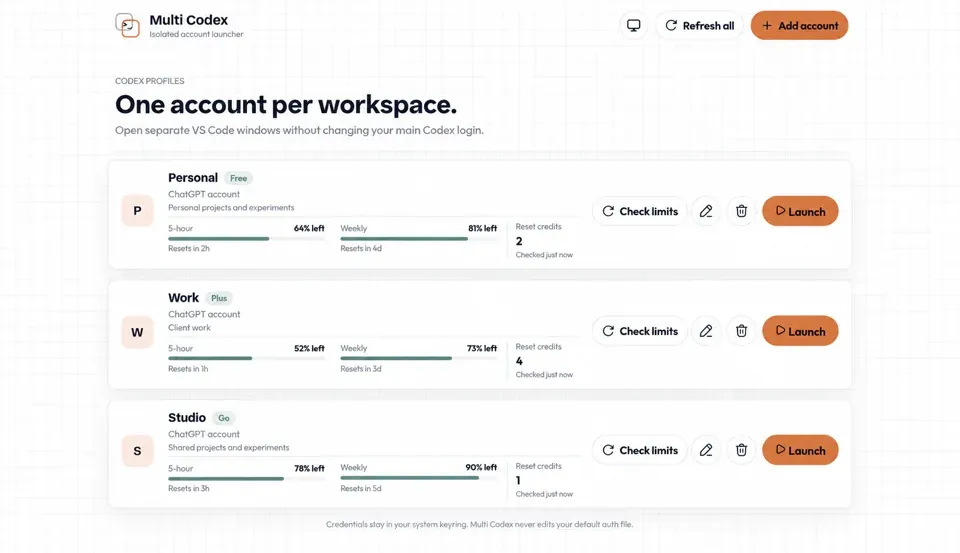Click "Resets in 3h" under Studio
960x553 pixels.
point(189,489)
